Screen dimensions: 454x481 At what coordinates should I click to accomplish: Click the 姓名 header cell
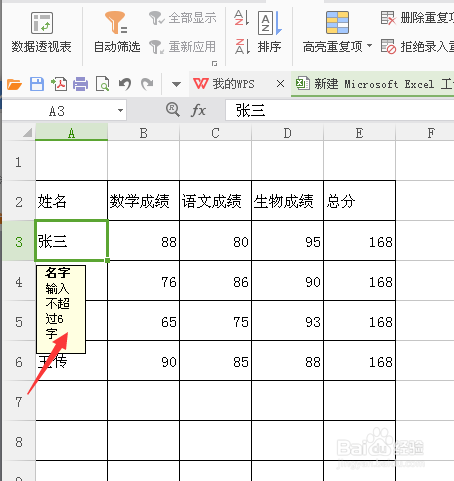point(71,201)
